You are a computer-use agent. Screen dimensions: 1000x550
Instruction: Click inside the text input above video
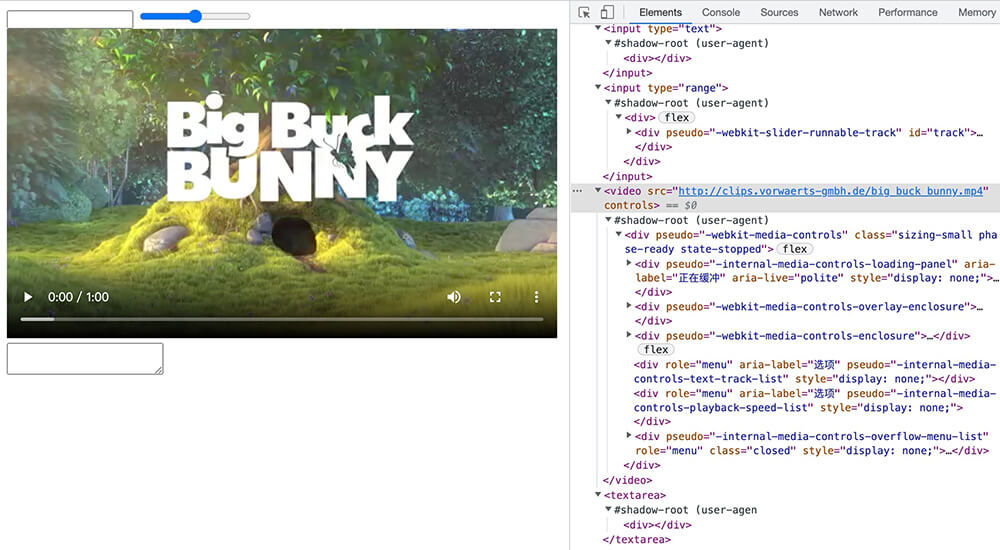(x=70, y=19)
